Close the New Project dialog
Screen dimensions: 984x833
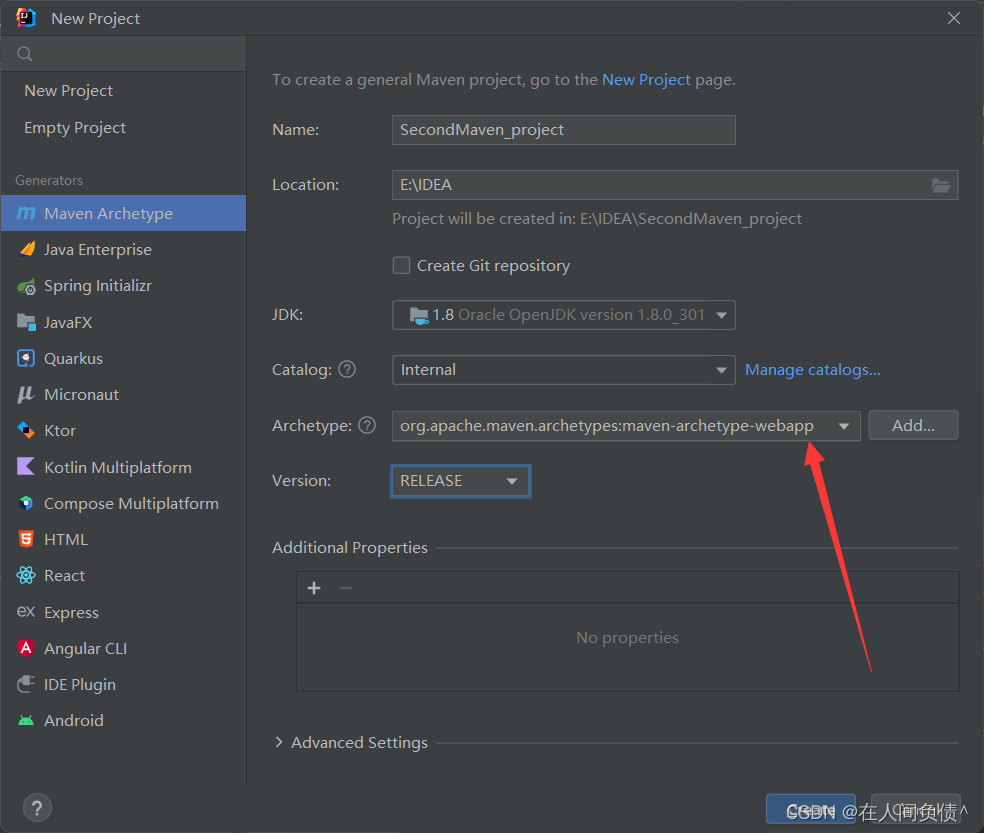pos(954,18)
